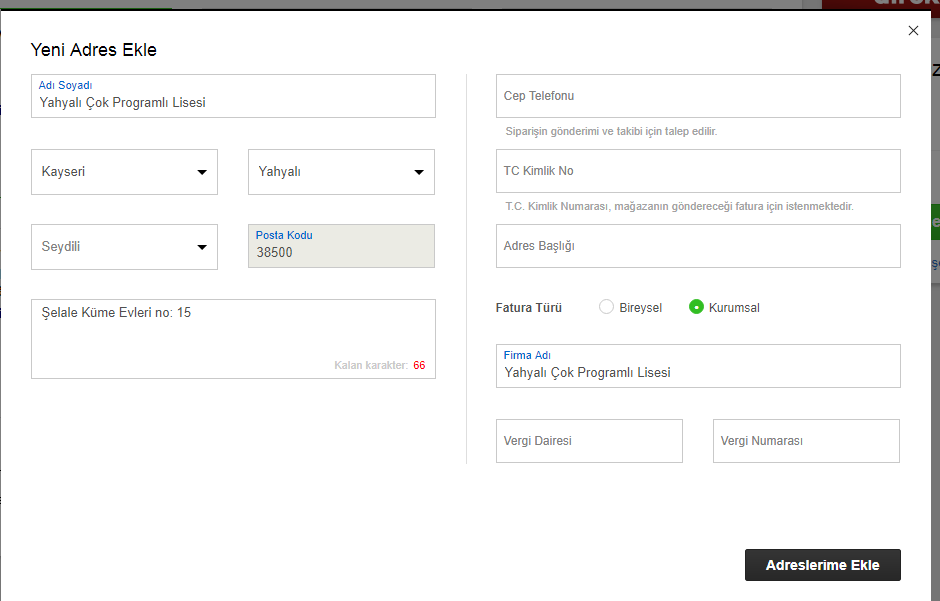Click the Posta Kodu field showing 38500
The image size is (940, 601).
click(x=341, y=252)
